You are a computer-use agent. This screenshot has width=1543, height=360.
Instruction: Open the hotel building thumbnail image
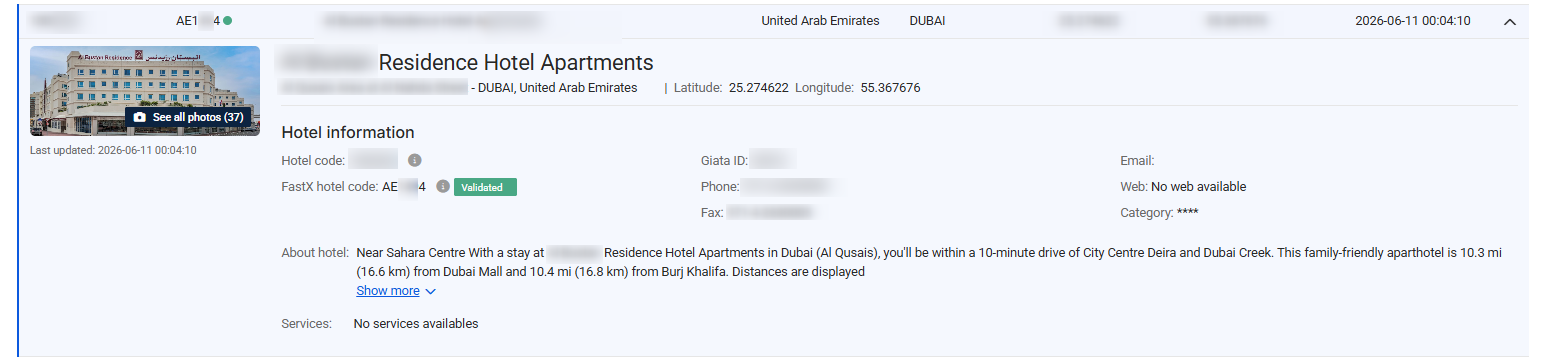coord(145,90)
